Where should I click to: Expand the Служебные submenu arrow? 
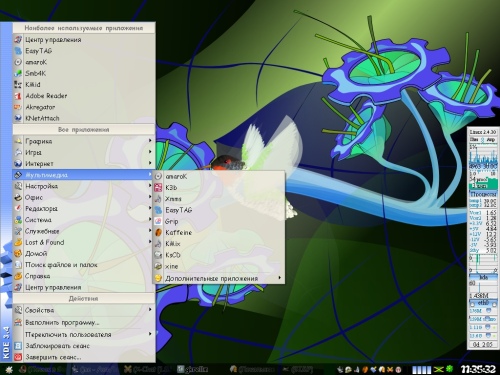point(150,231)
